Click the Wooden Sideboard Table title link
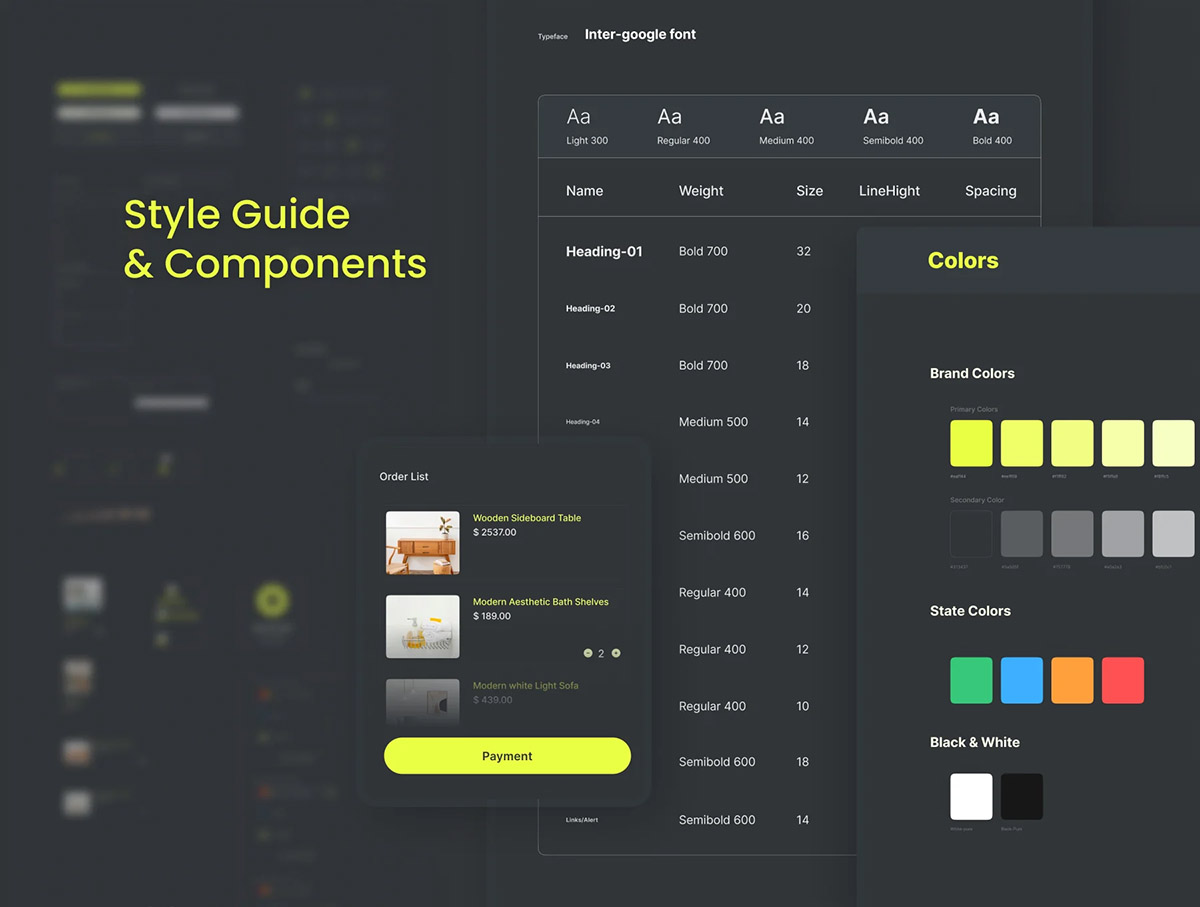The image size is (1200, 907). pyautogui.click(x=527, y=518)
